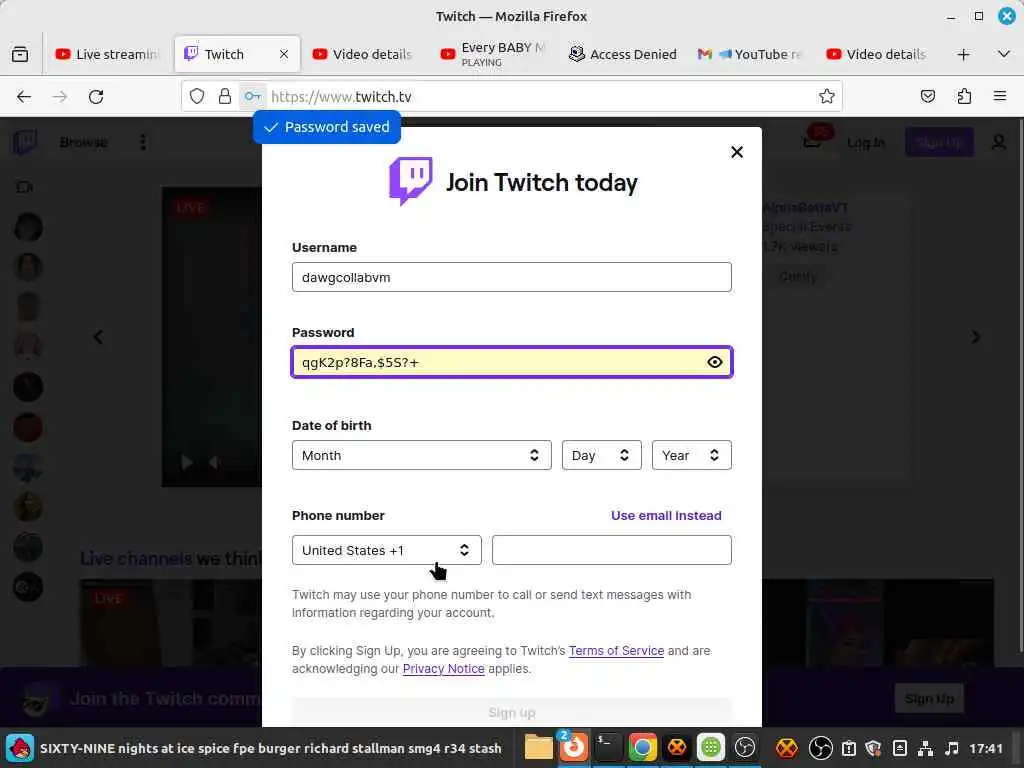Open Firefox from the taskbar
The image size is (1024, 768).
pyautogui.click(x=573, y=747)
